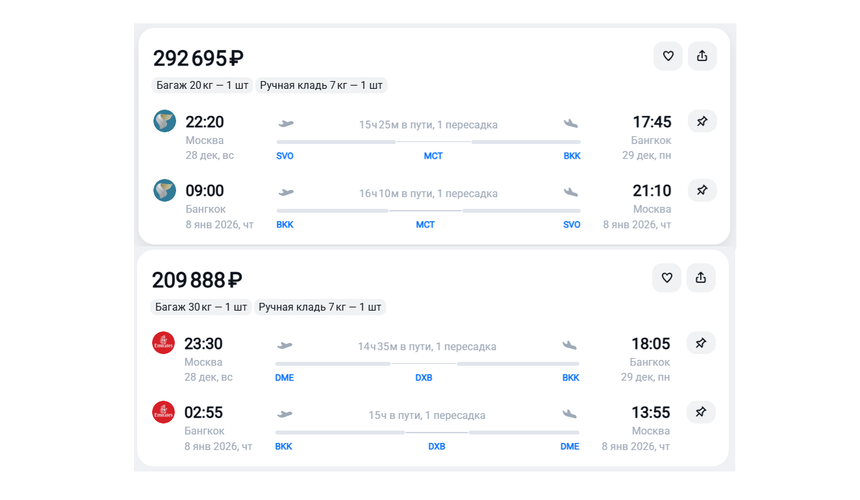
Task: Click the Oman Air logo on the 09:00 flight
Action: (165, 190)
